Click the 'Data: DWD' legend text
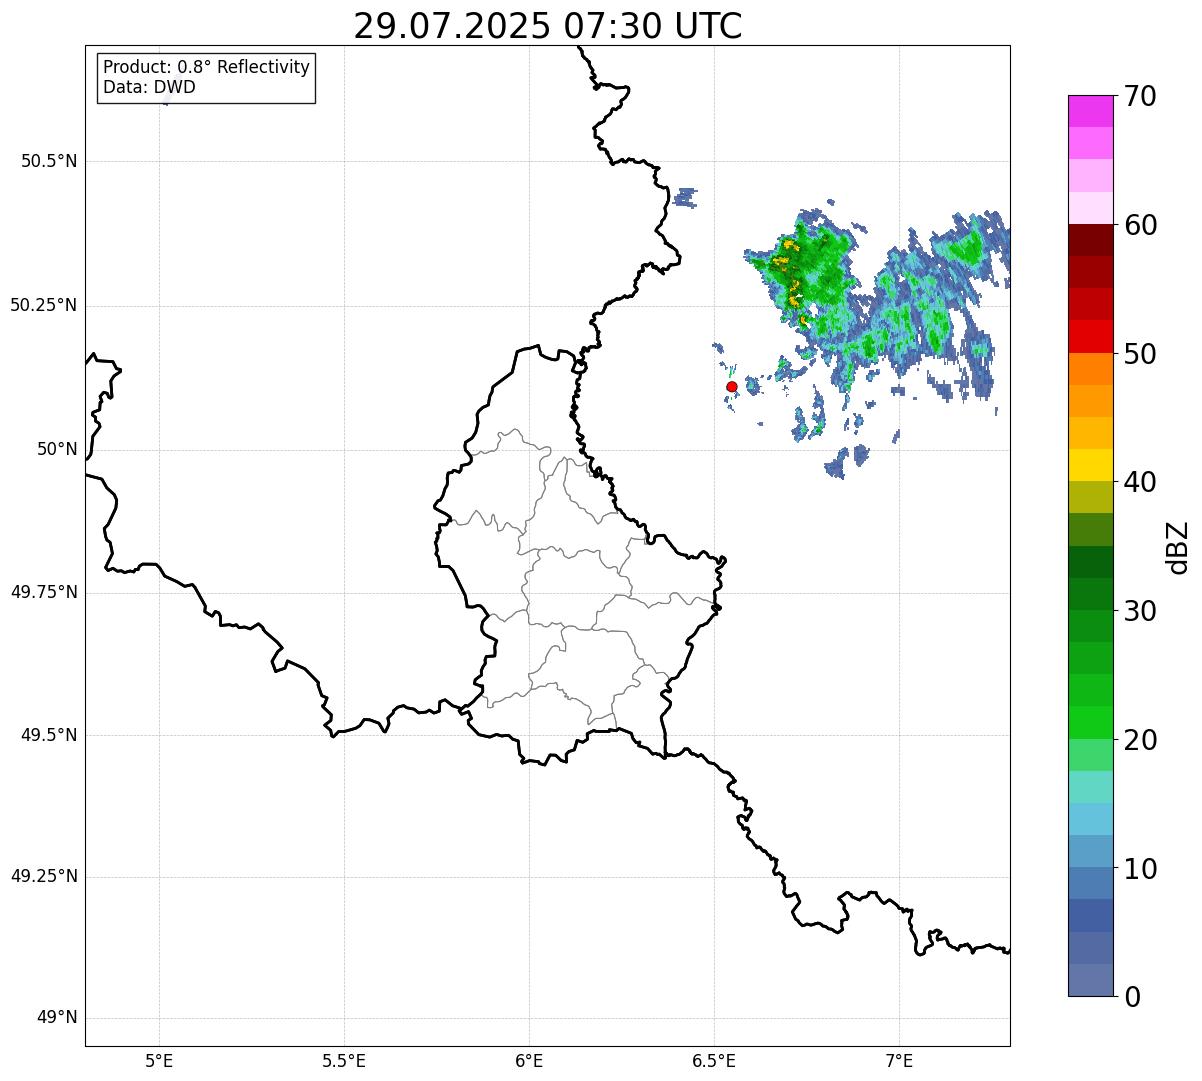 (150, 87)
